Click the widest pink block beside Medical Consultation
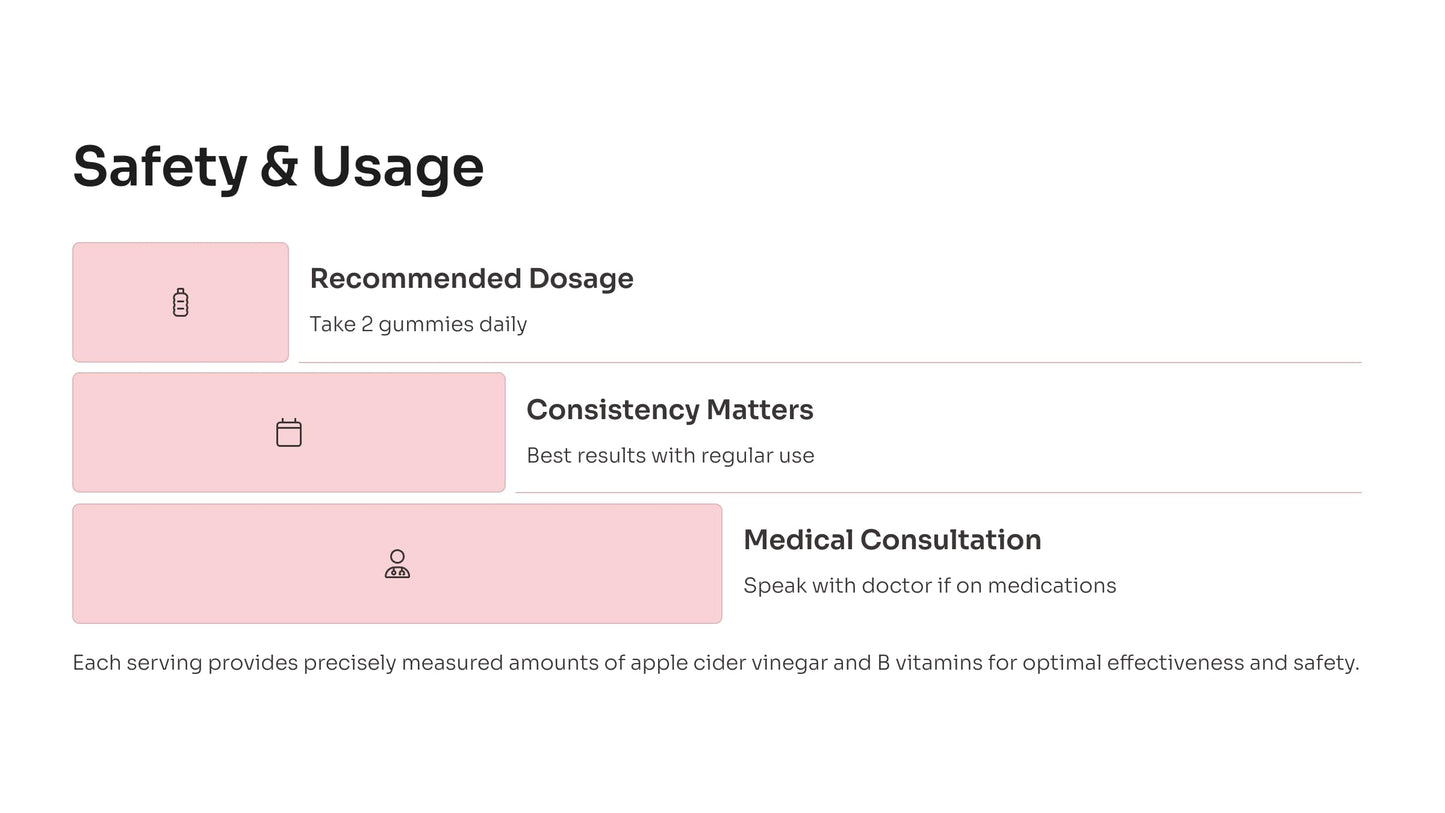 [397, 563]
